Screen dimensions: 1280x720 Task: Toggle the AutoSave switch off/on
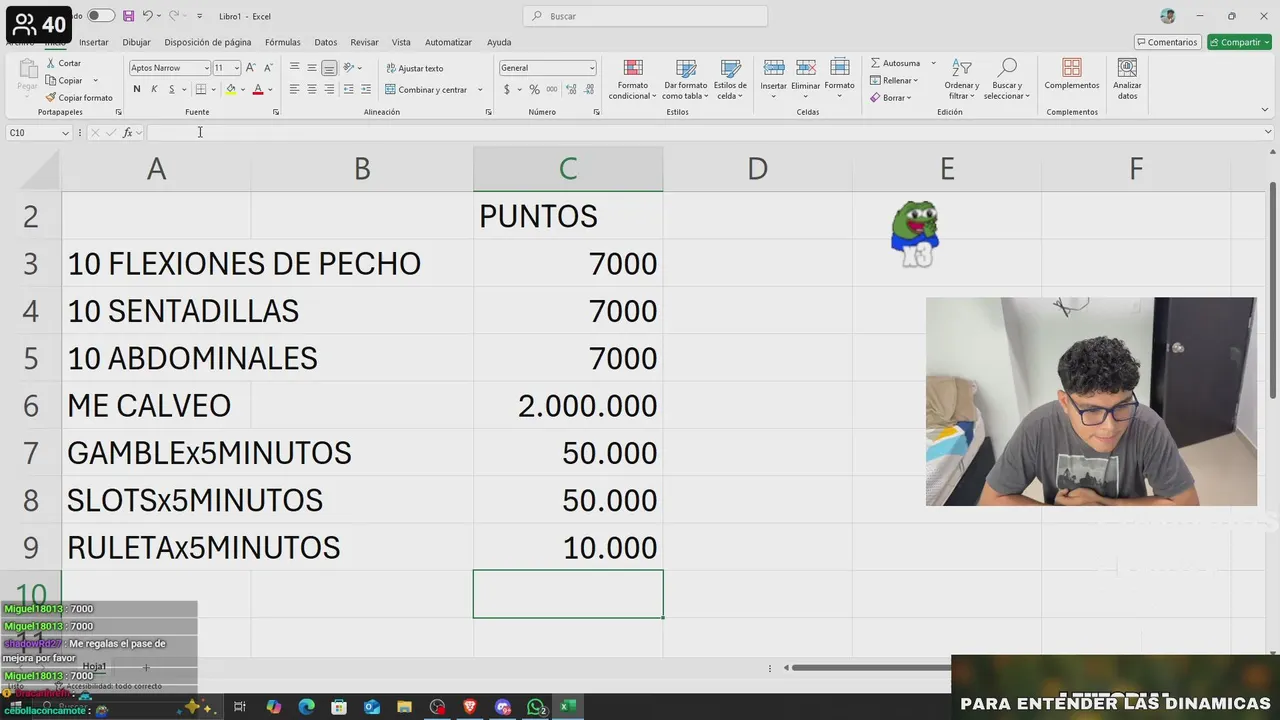100,16
